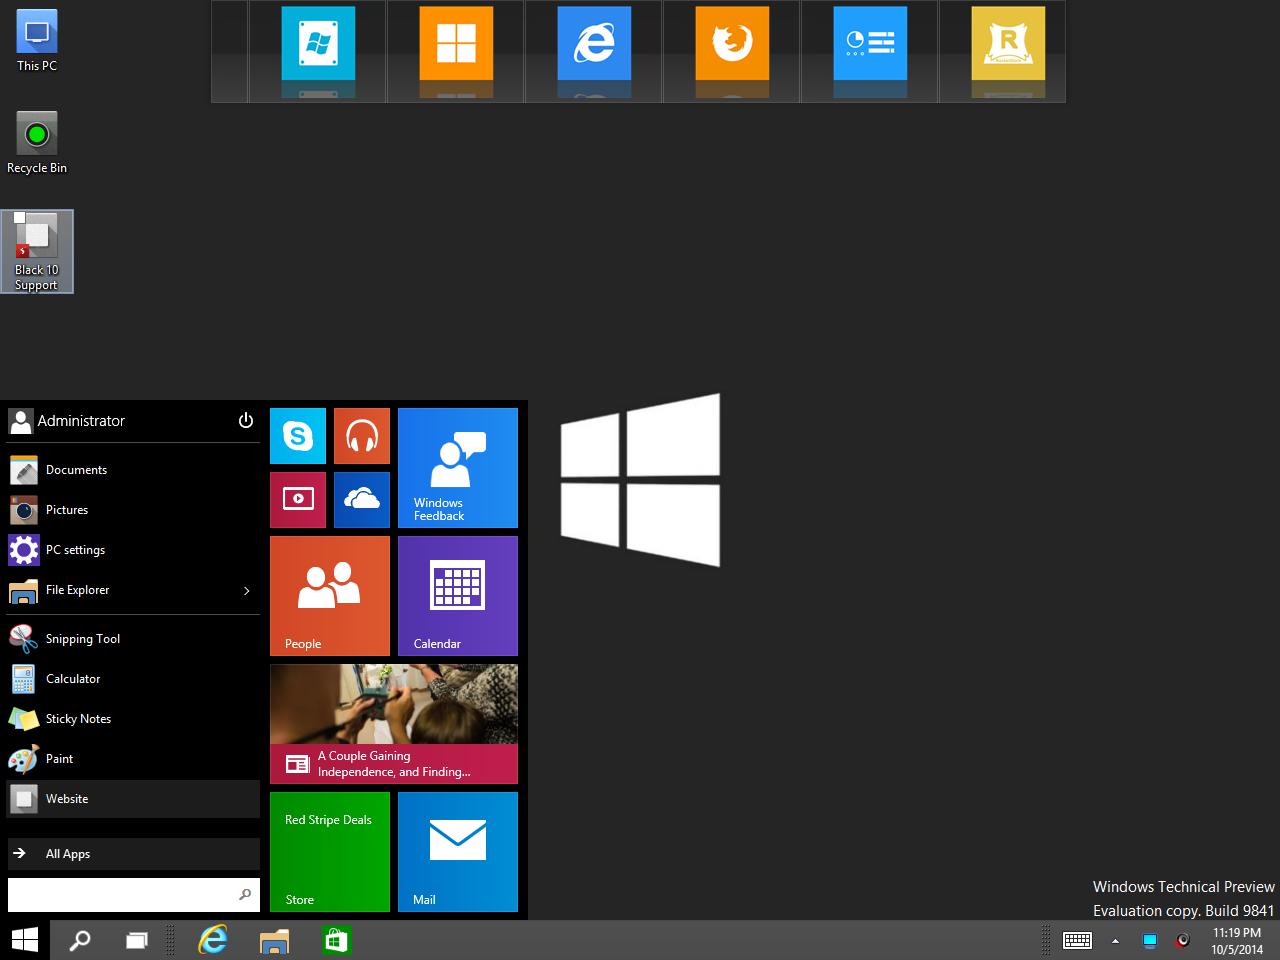Open the Windows Feedback tile
The image size is (1280, 960).
pyautogui.click(x=458, y=468)
